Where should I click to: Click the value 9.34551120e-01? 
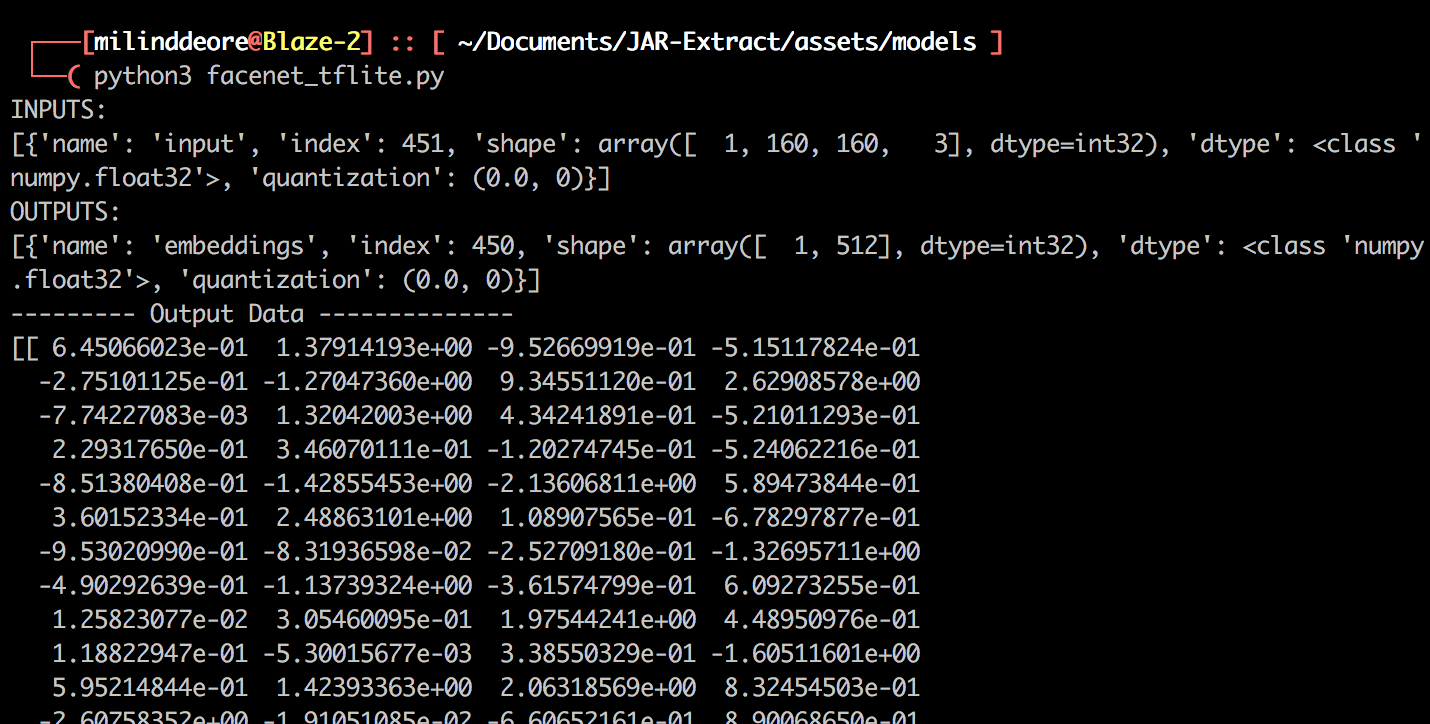point(598,382)
